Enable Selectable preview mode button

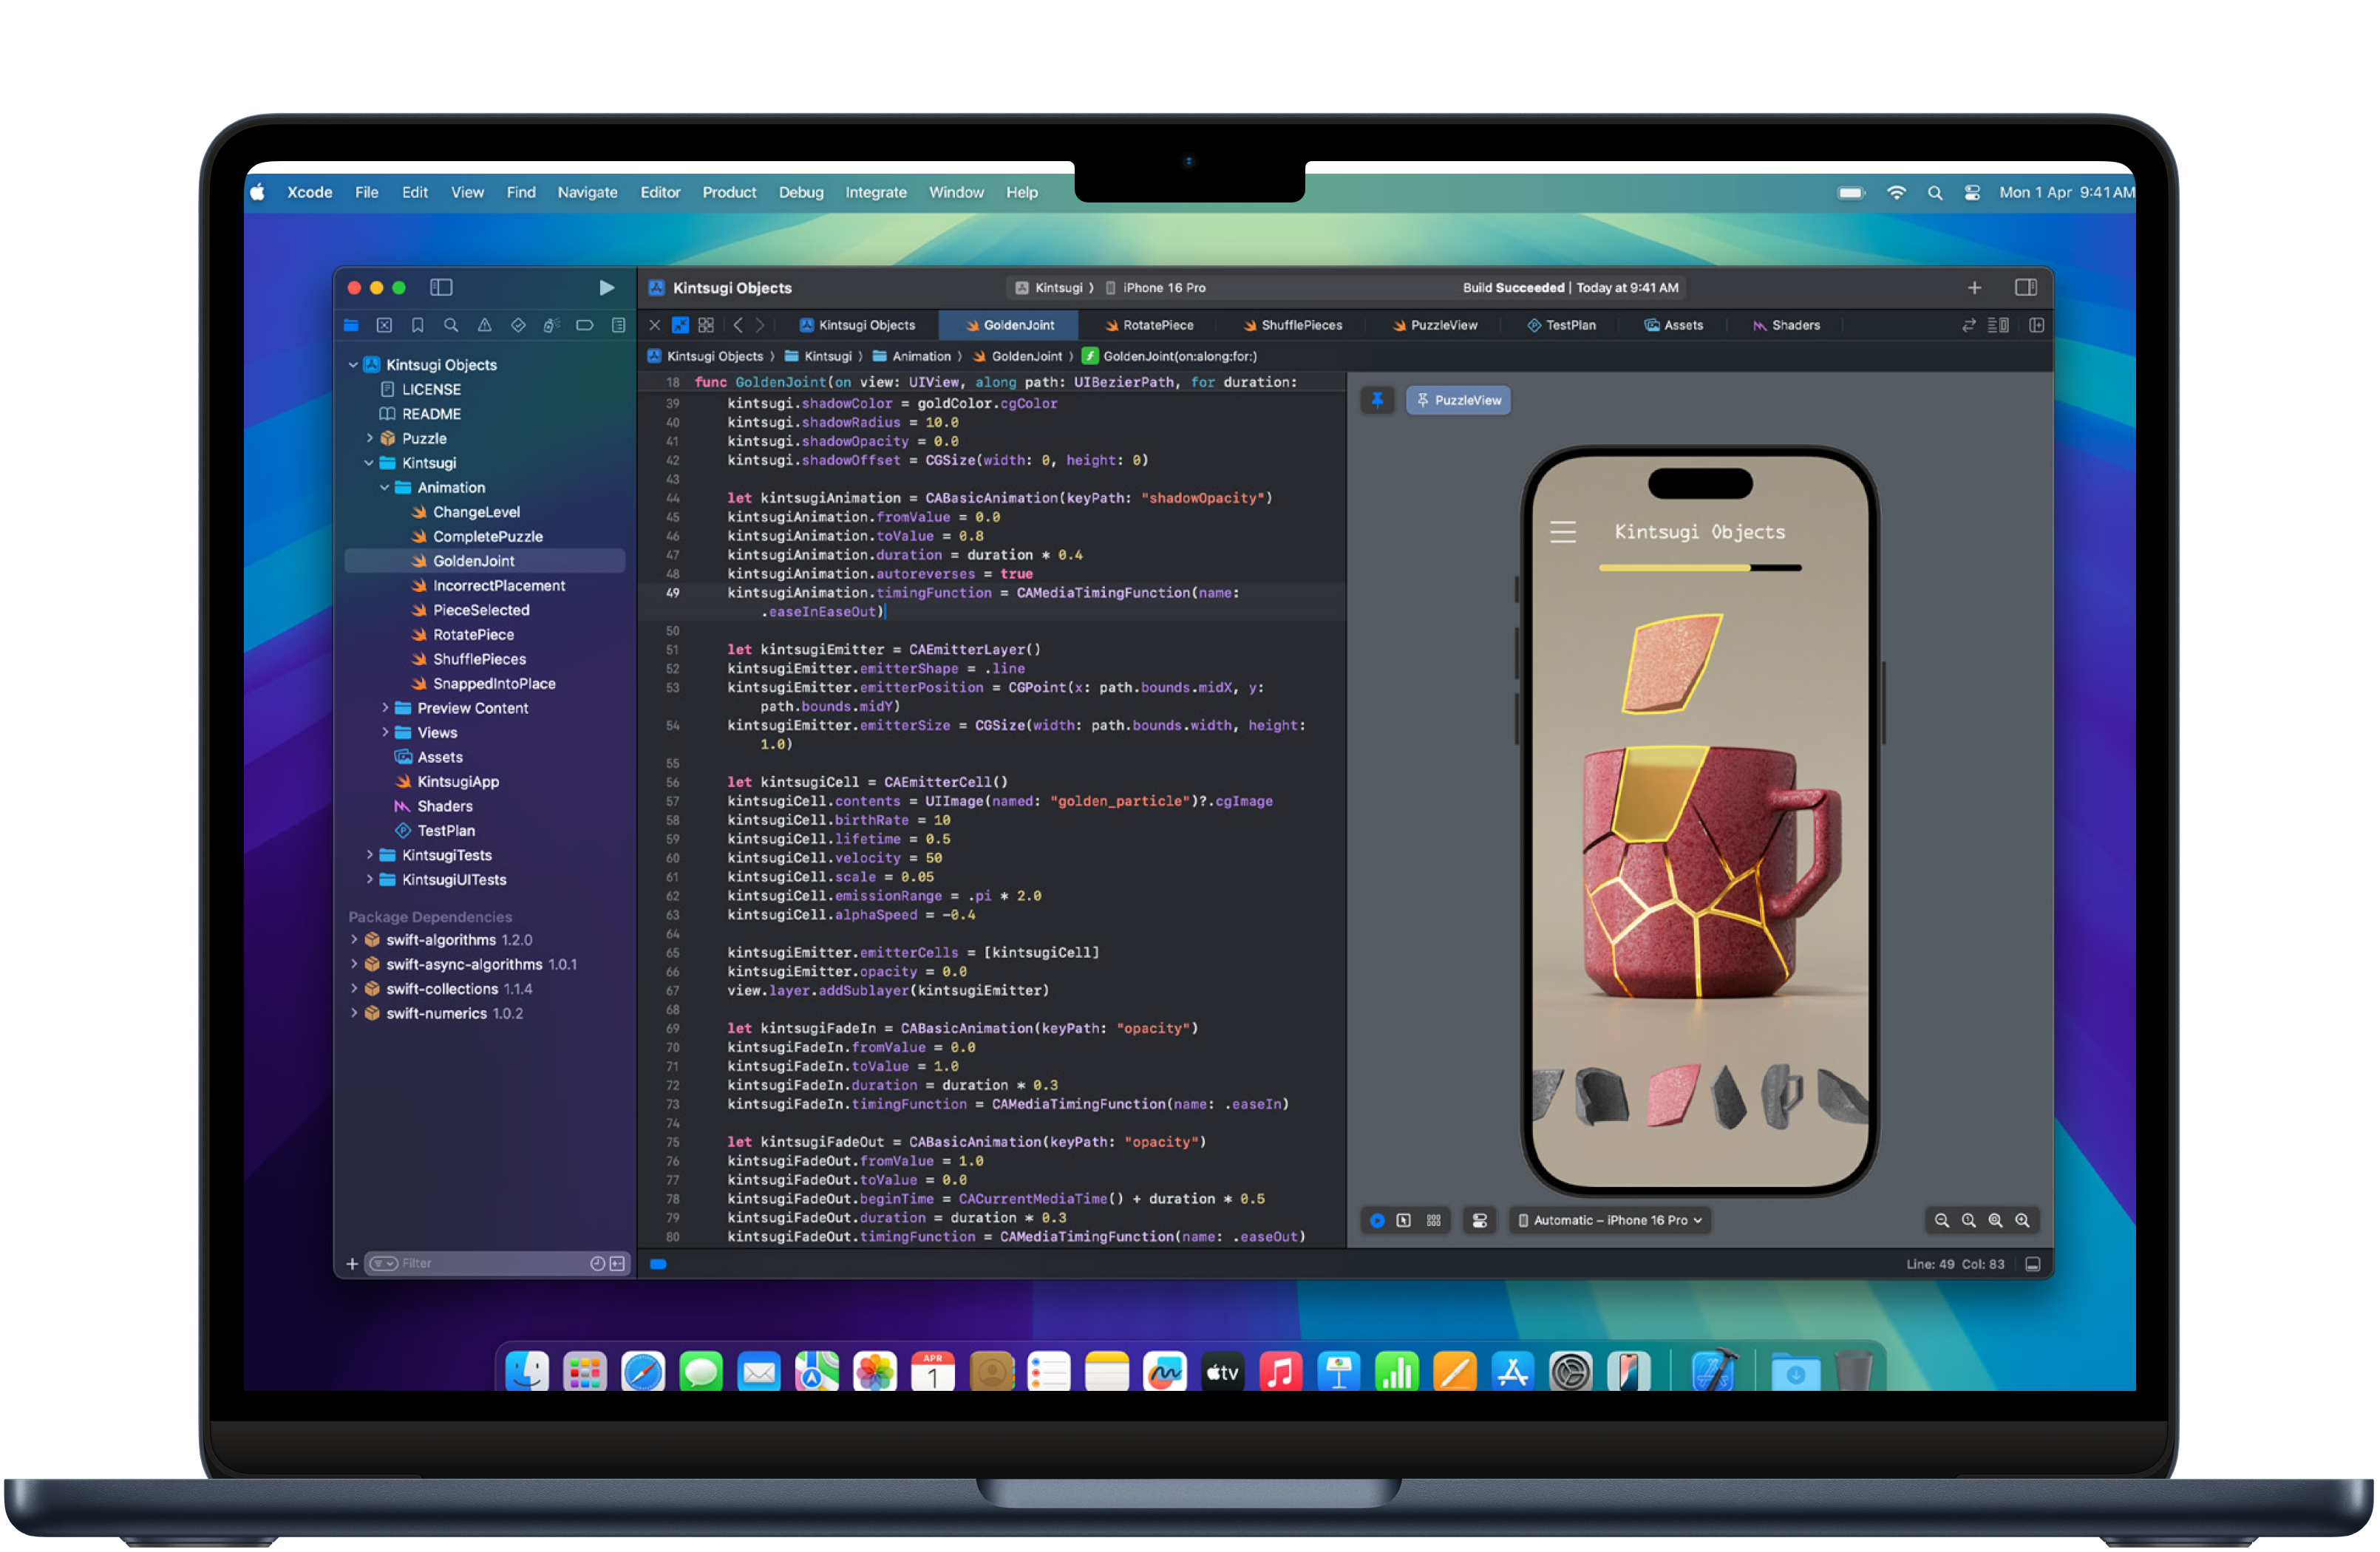[x=1404, y=1220]
